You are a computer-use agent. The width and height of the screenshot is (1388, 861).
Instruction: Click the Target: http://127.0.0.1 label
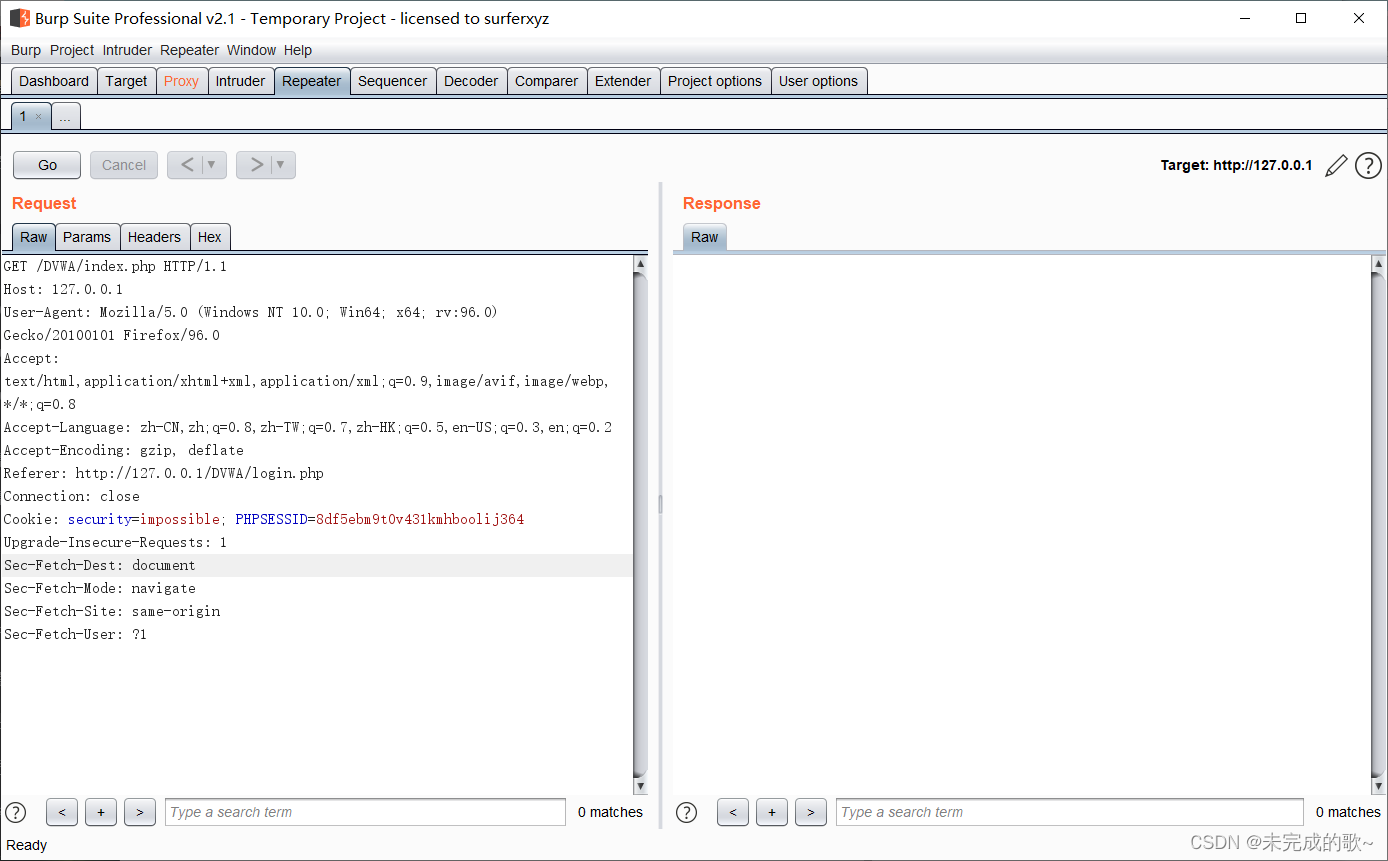(1236, 166)
